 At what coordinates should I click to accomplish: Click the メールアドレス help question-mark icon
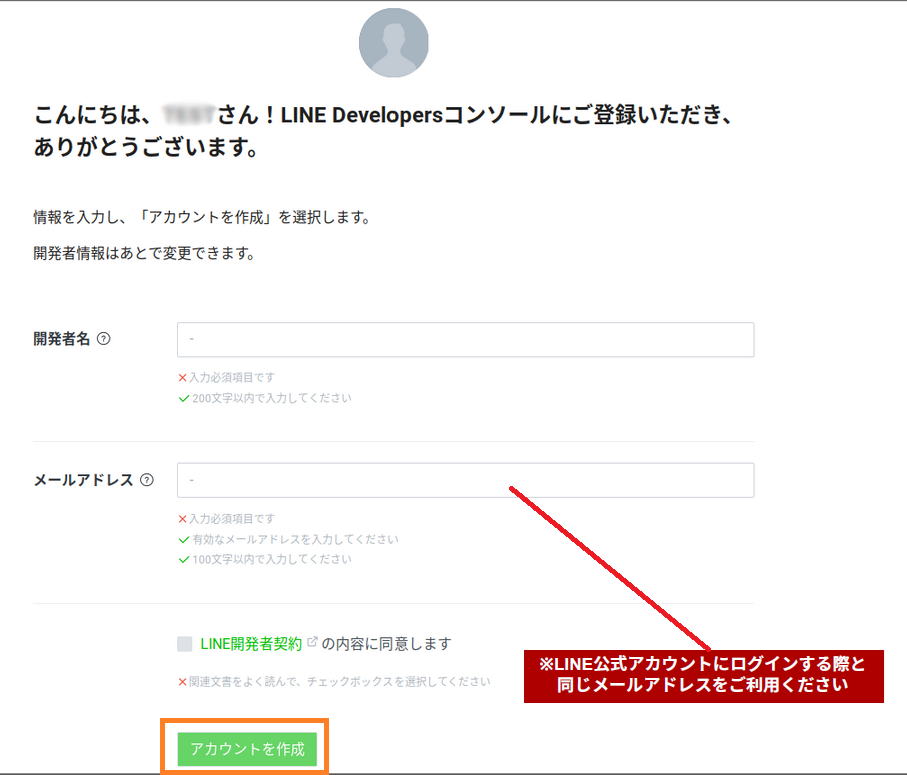(x=148, y=480)
